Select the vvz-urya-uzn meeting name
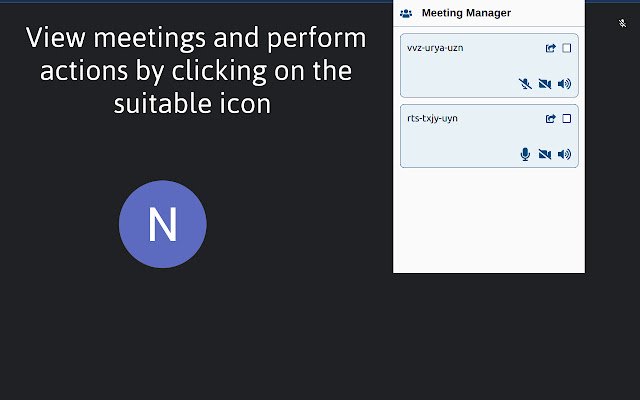This screenshot has width=640, height=400. 435,48
